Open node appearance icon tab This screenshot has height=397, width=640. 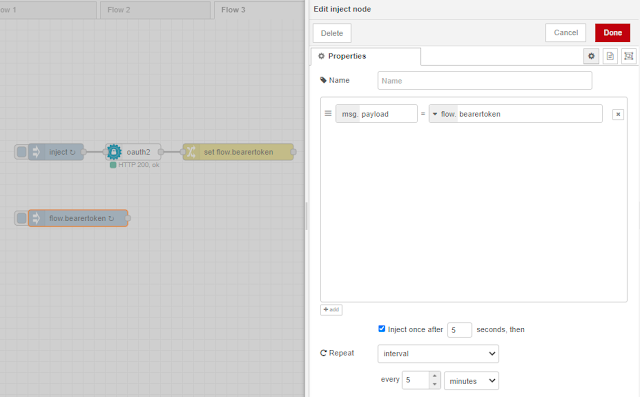[x=629, y=56]
